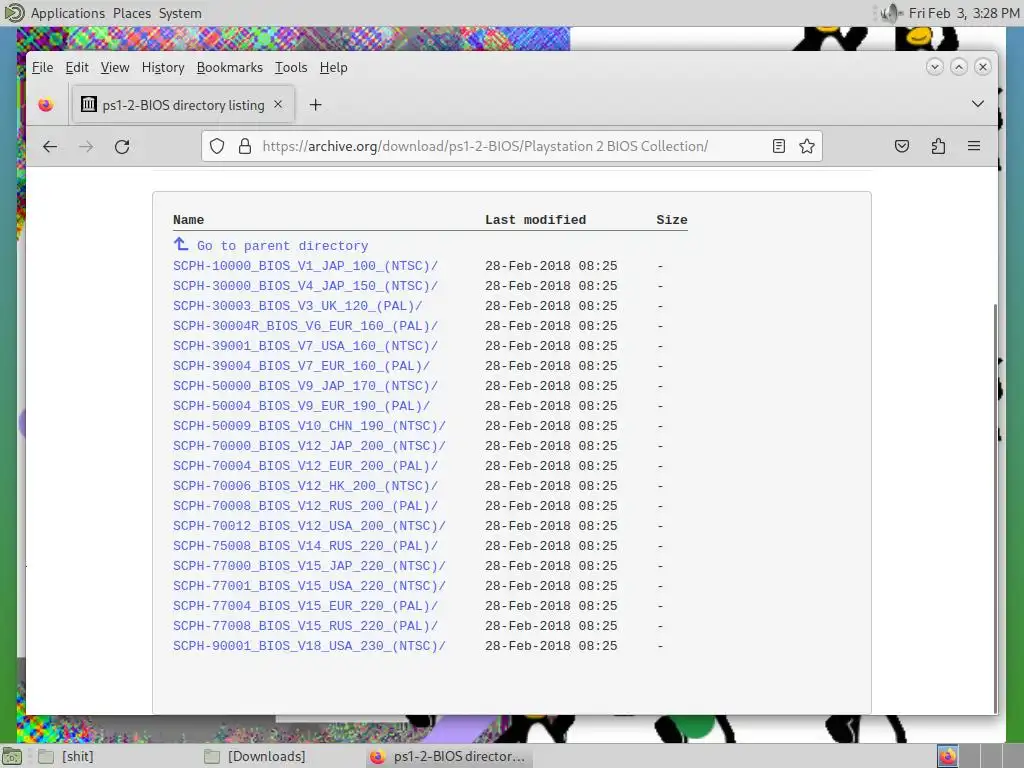Screen dimensions: 1024x768
Task: Click the date and time clock
Action: tap(963, 13)
